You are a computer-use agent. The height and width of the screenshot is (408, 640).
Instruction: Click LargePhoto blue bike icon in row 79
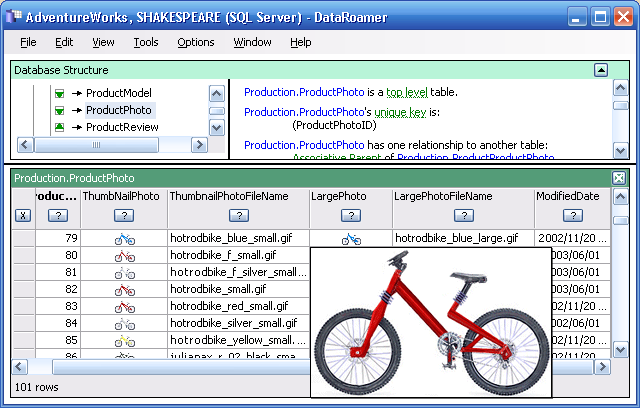coord(351,239)
